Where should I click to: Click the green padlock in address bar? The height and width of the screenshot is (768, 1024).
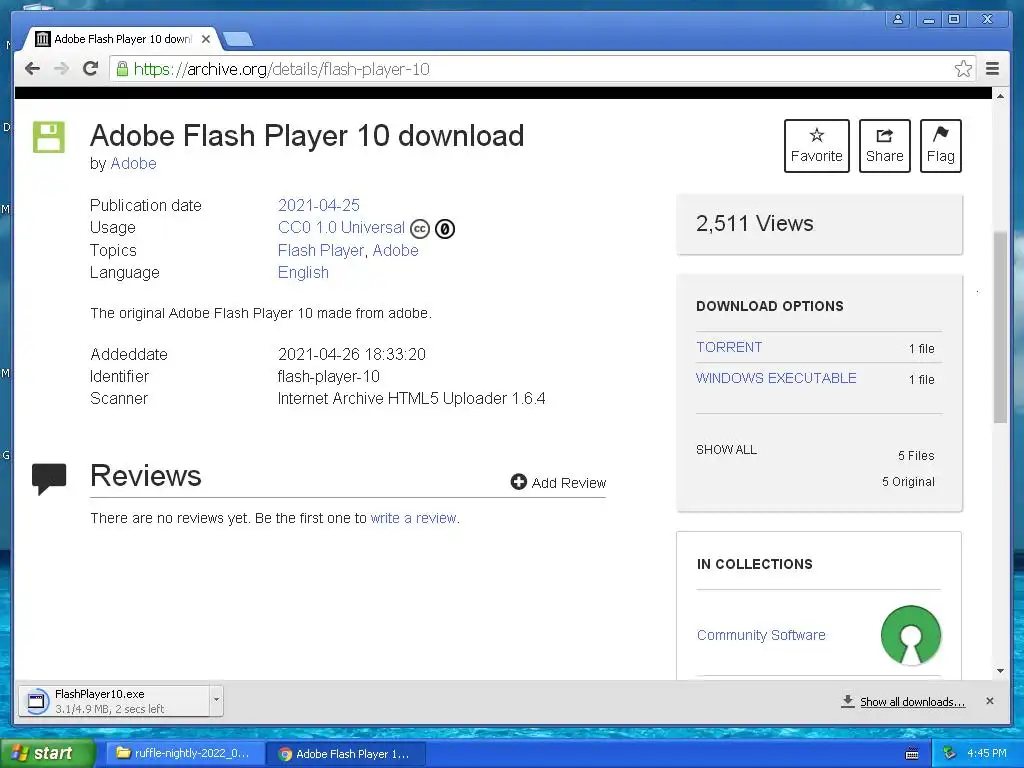point(122,69)
